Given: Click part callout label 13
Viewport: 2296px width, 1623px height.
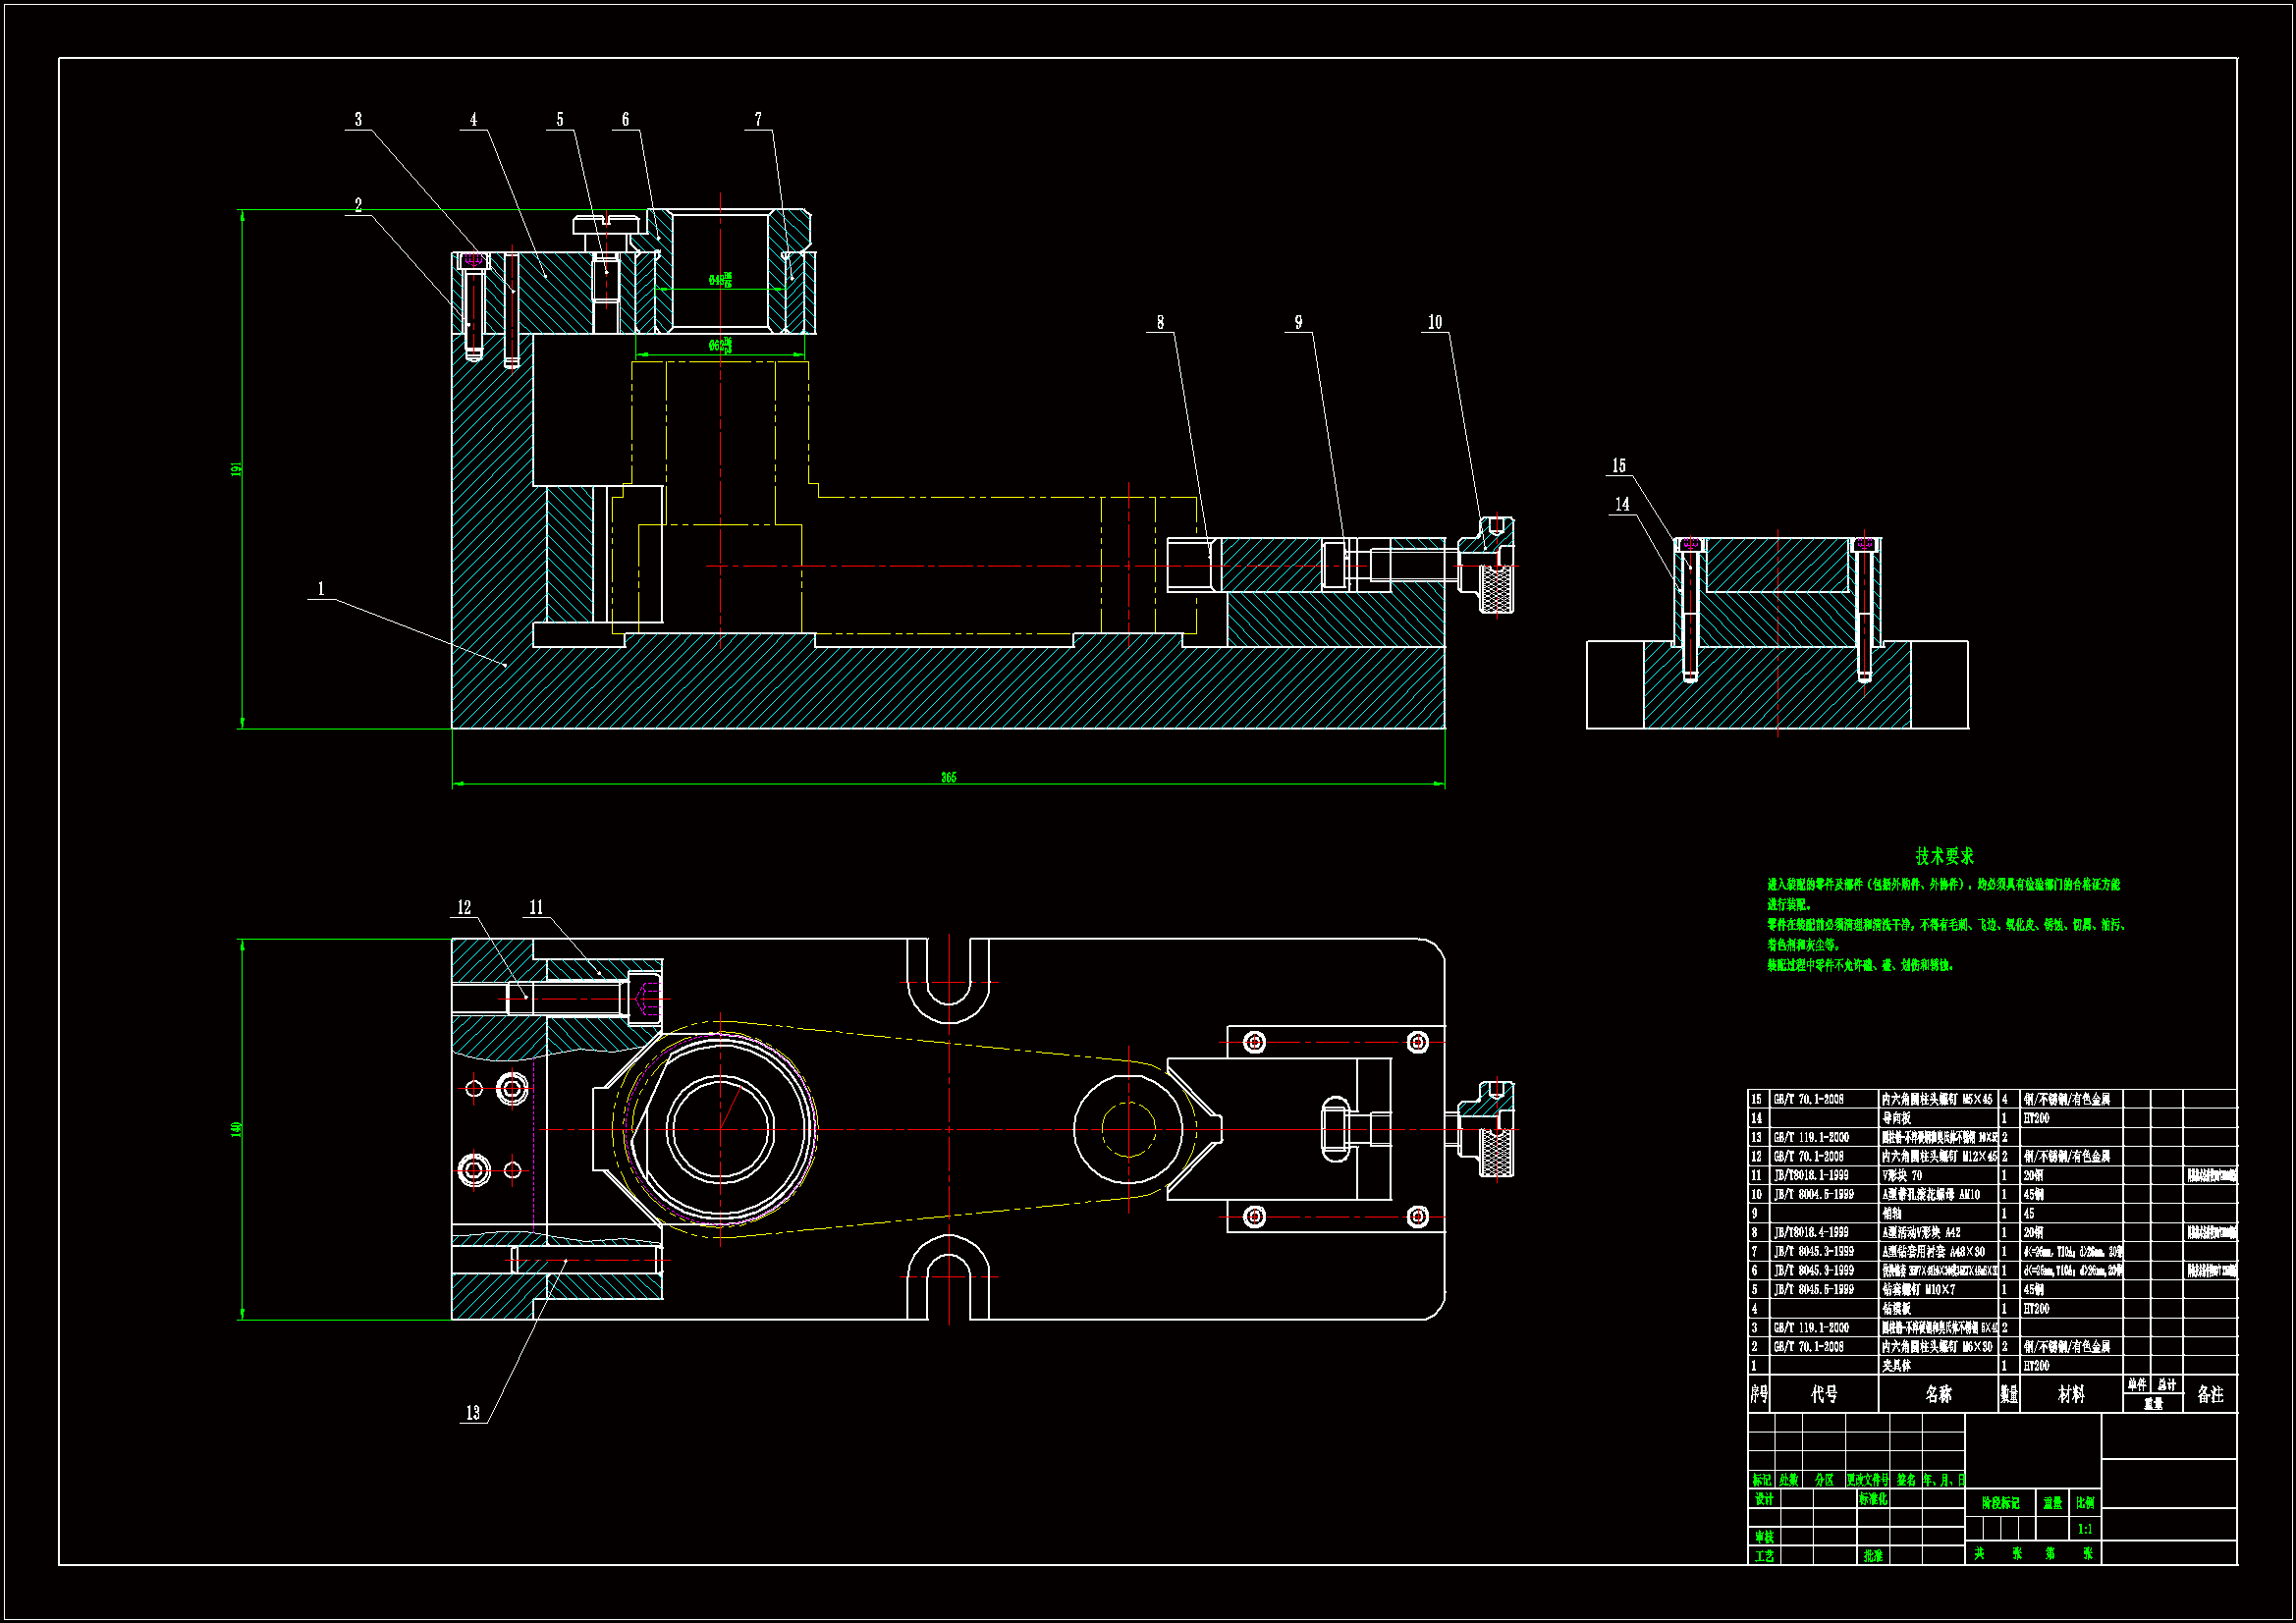Looking at the screenshot, I should coord(473,1413).
